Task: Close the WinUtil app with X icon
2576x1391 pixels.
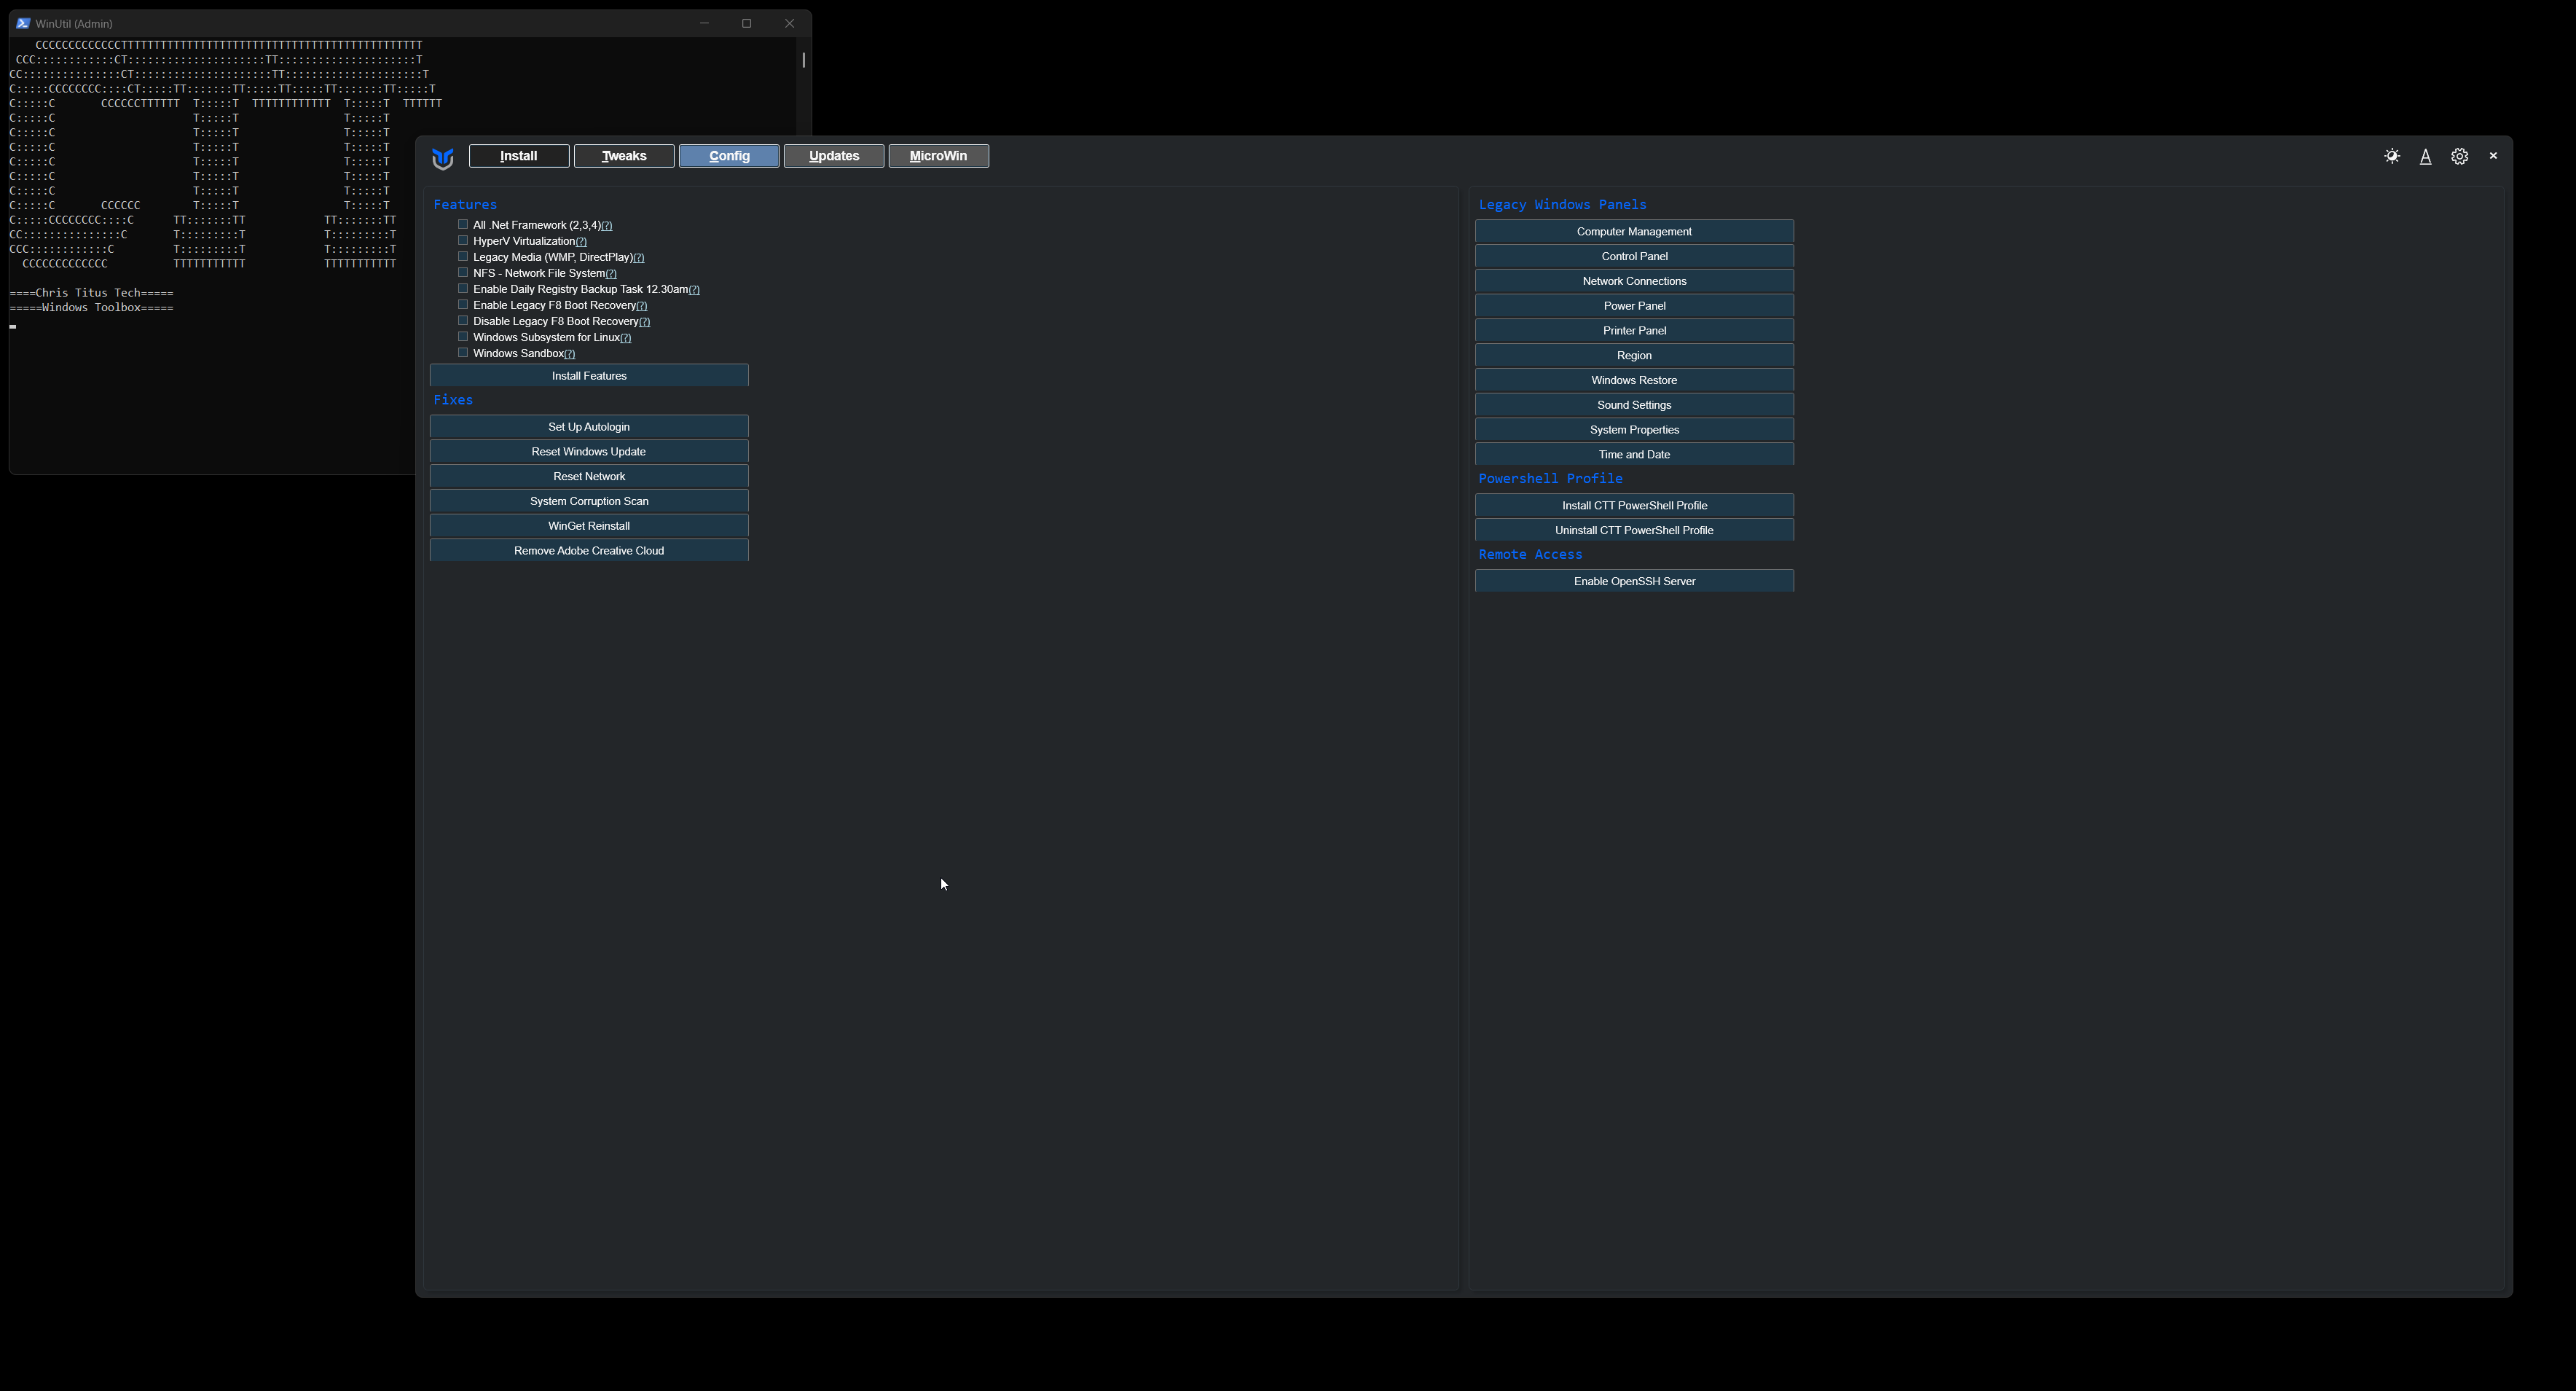Action: 2492,156
